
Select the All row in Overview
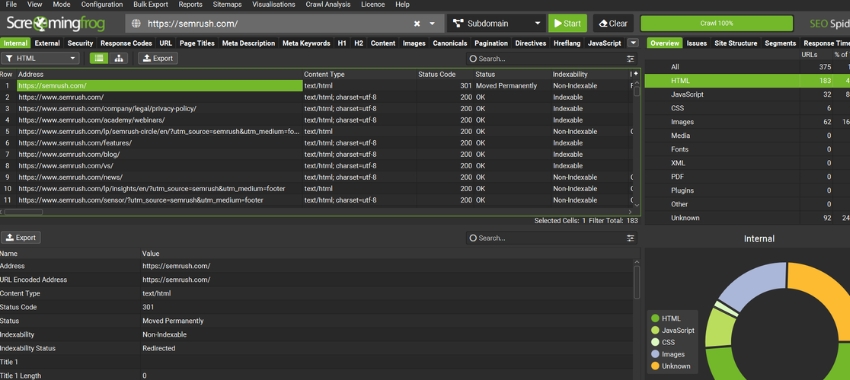(x=747, y=67)
